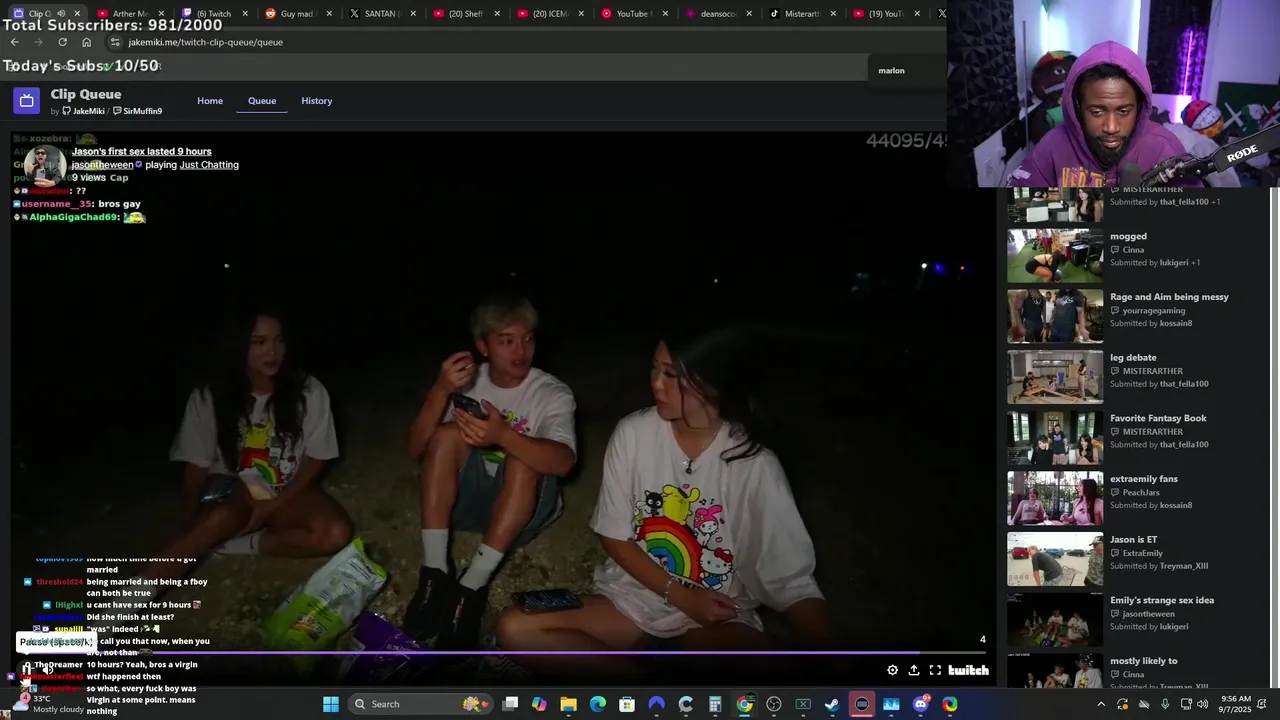Click the Clip Queue purple logo icon
The image size is (1280, 720).
(27, 100)
